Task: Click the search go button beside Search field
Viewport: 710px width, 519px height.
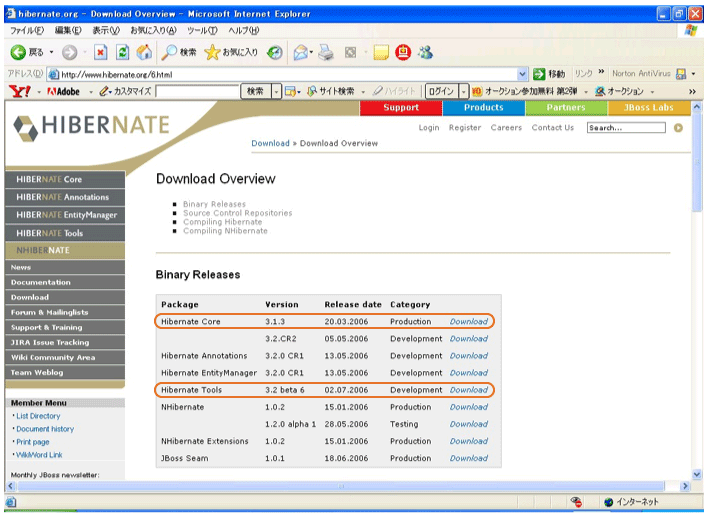Action: [678, 128]
